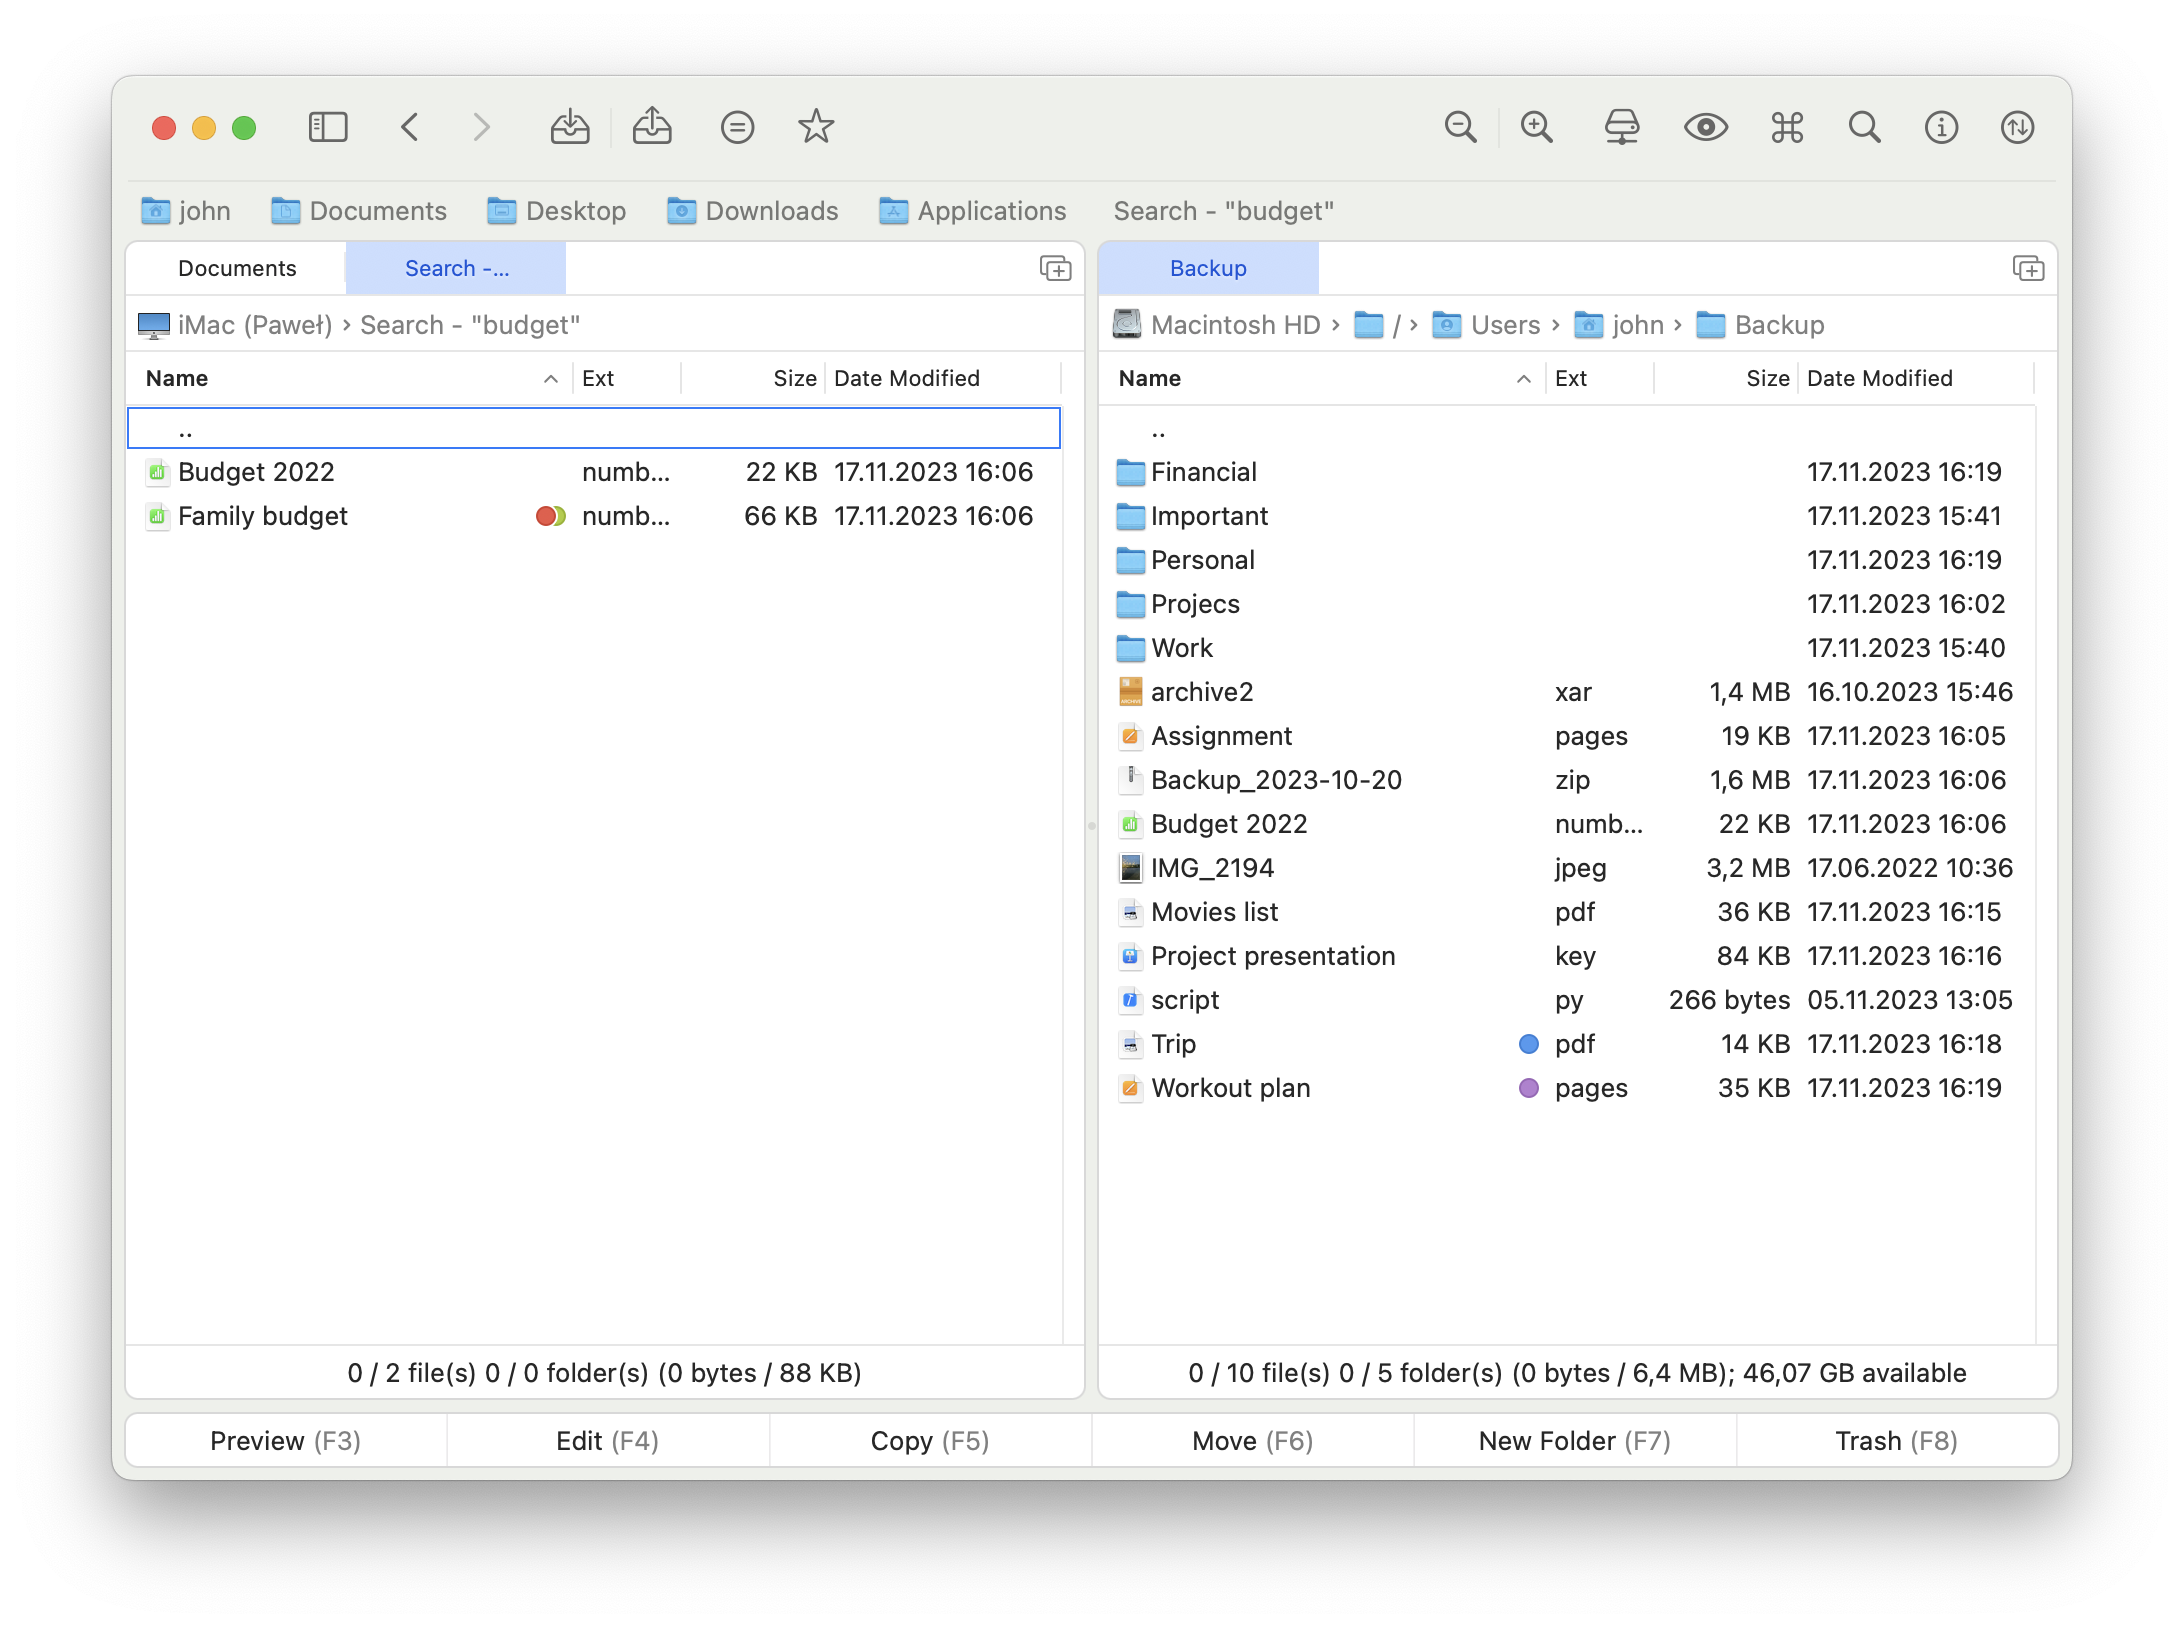Get file info with the info icon
Screen dimensions: 2184x1628
click(1940, 127)
